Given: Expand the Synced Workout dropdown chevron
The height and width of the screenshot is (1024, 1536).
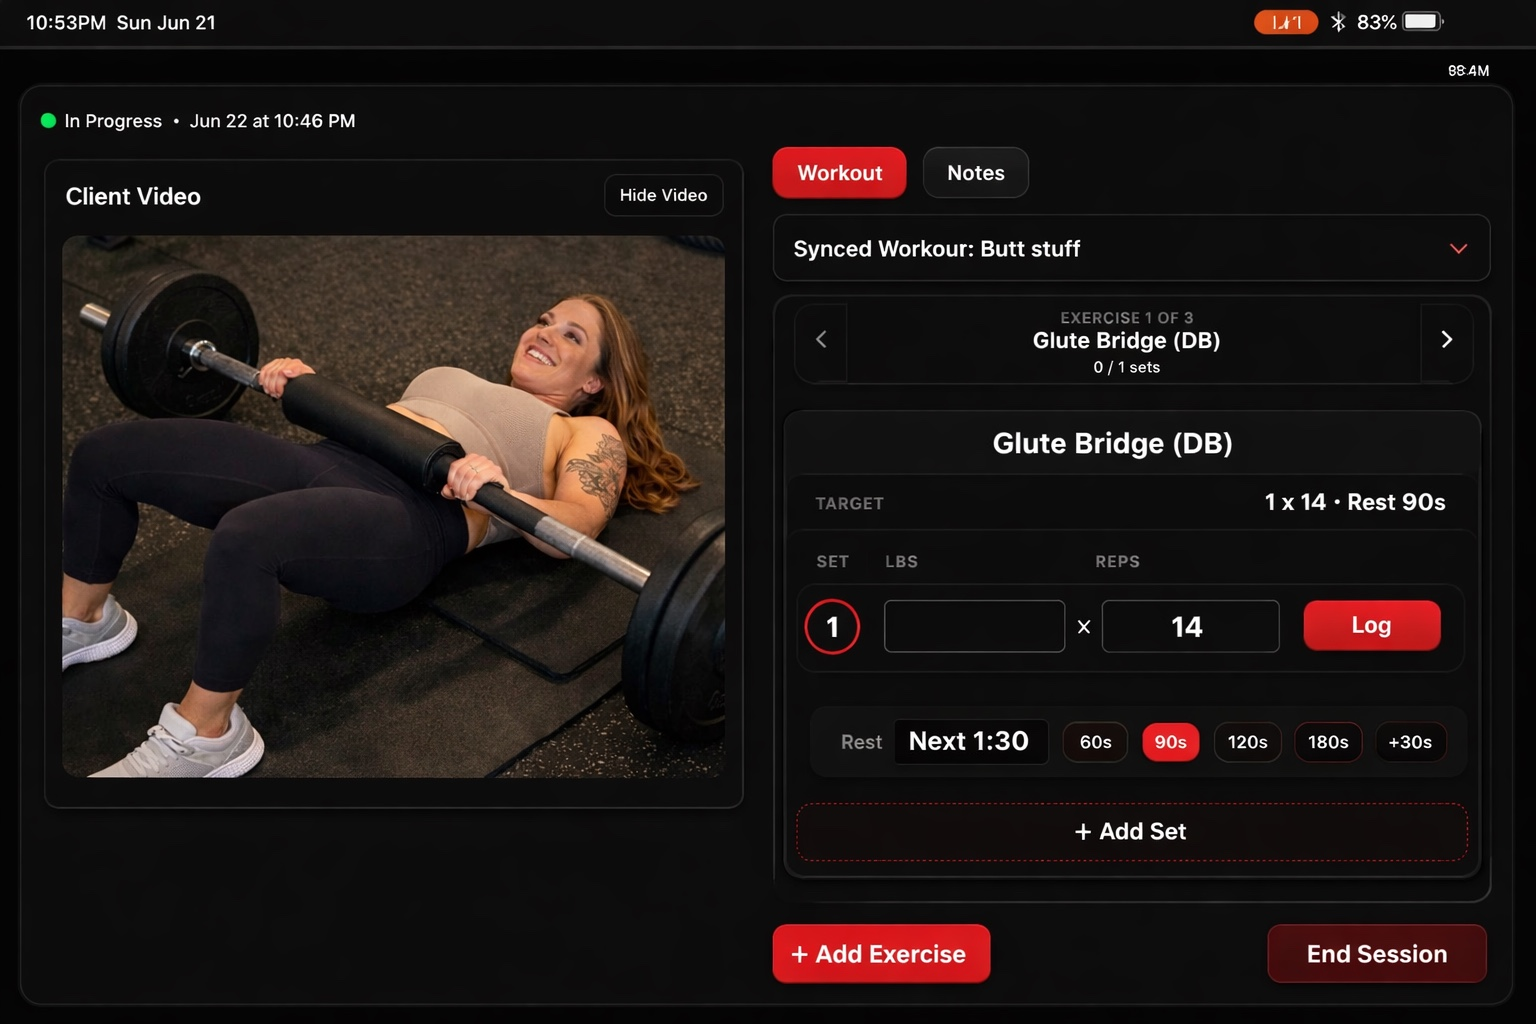Looking at the screenshot, I should (x=1458, y=249).
